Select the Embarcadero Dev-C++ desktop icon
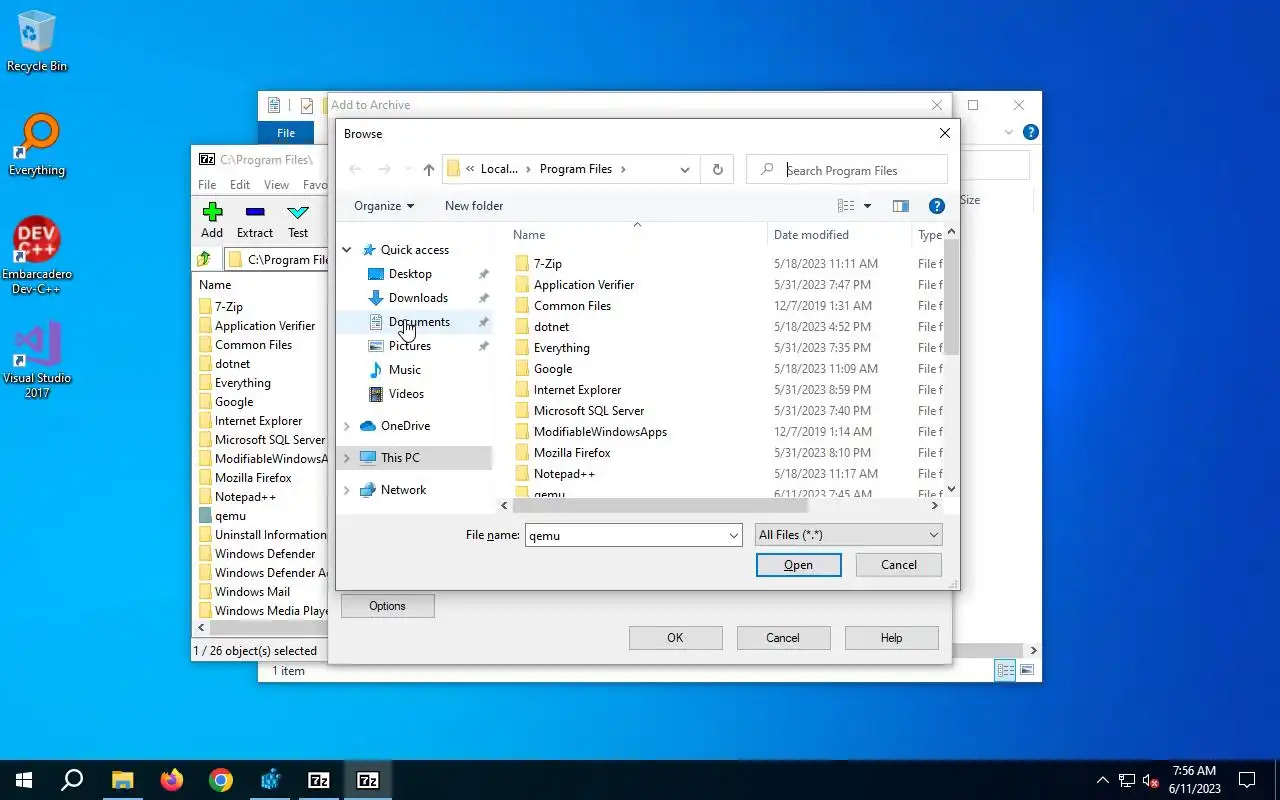The height and width of the screenshot is (800, 1280). [37, 256]
